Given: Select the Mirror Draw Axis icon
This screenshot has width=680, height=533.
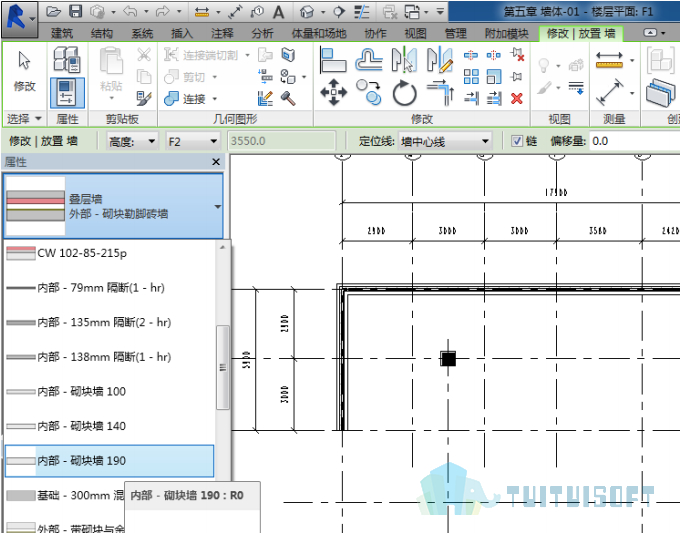Looking at the screenshot, I should (439, 60).
